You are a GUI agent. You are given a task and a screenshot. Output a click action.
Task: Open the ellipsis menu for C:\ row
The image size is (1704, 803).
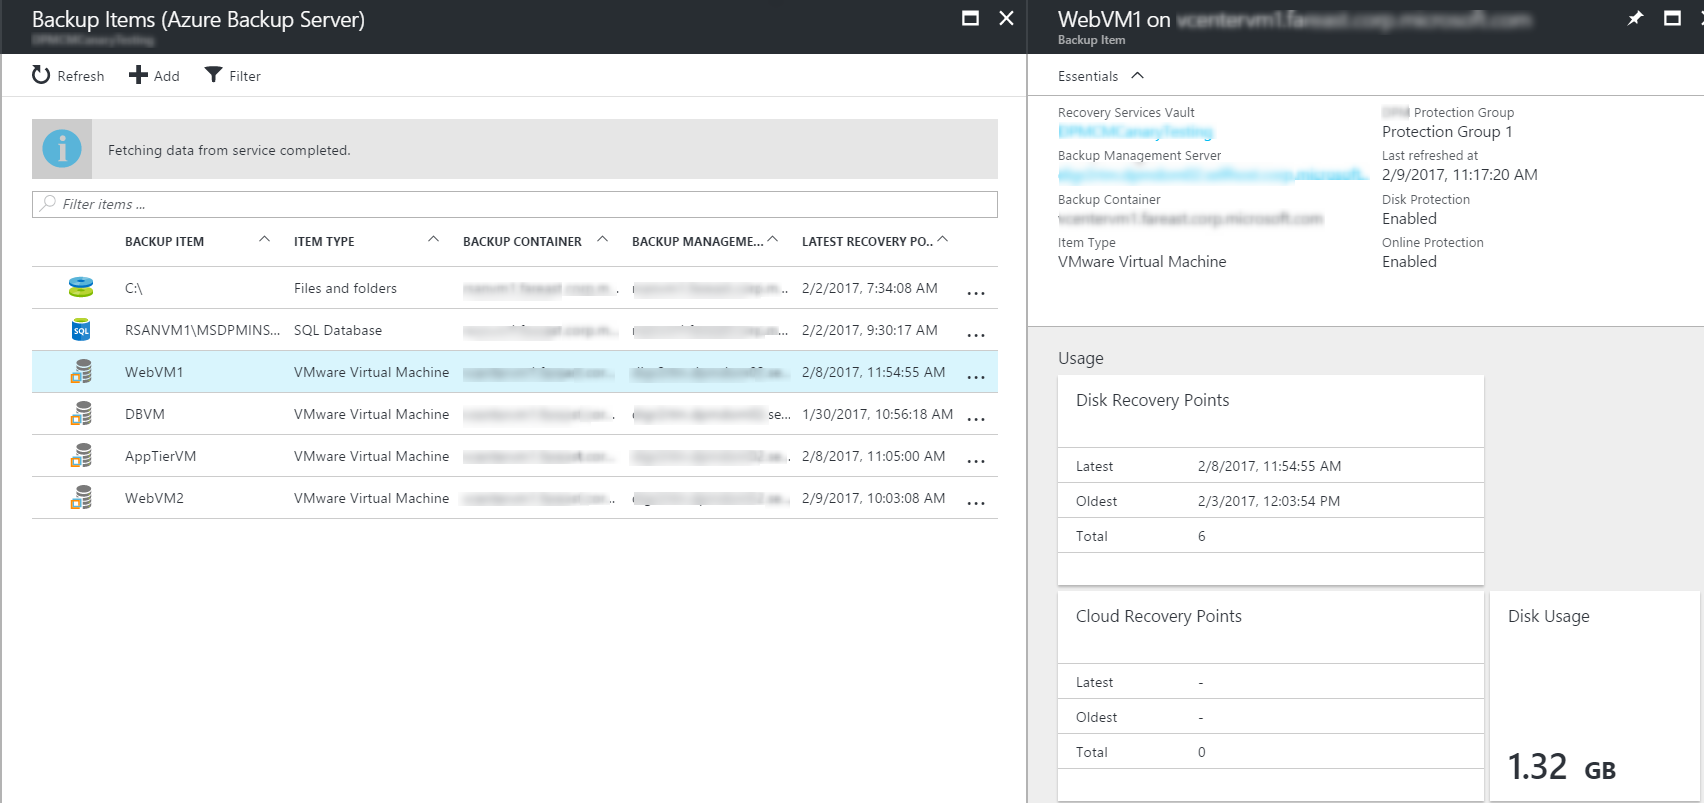click(x=976, y=293)
